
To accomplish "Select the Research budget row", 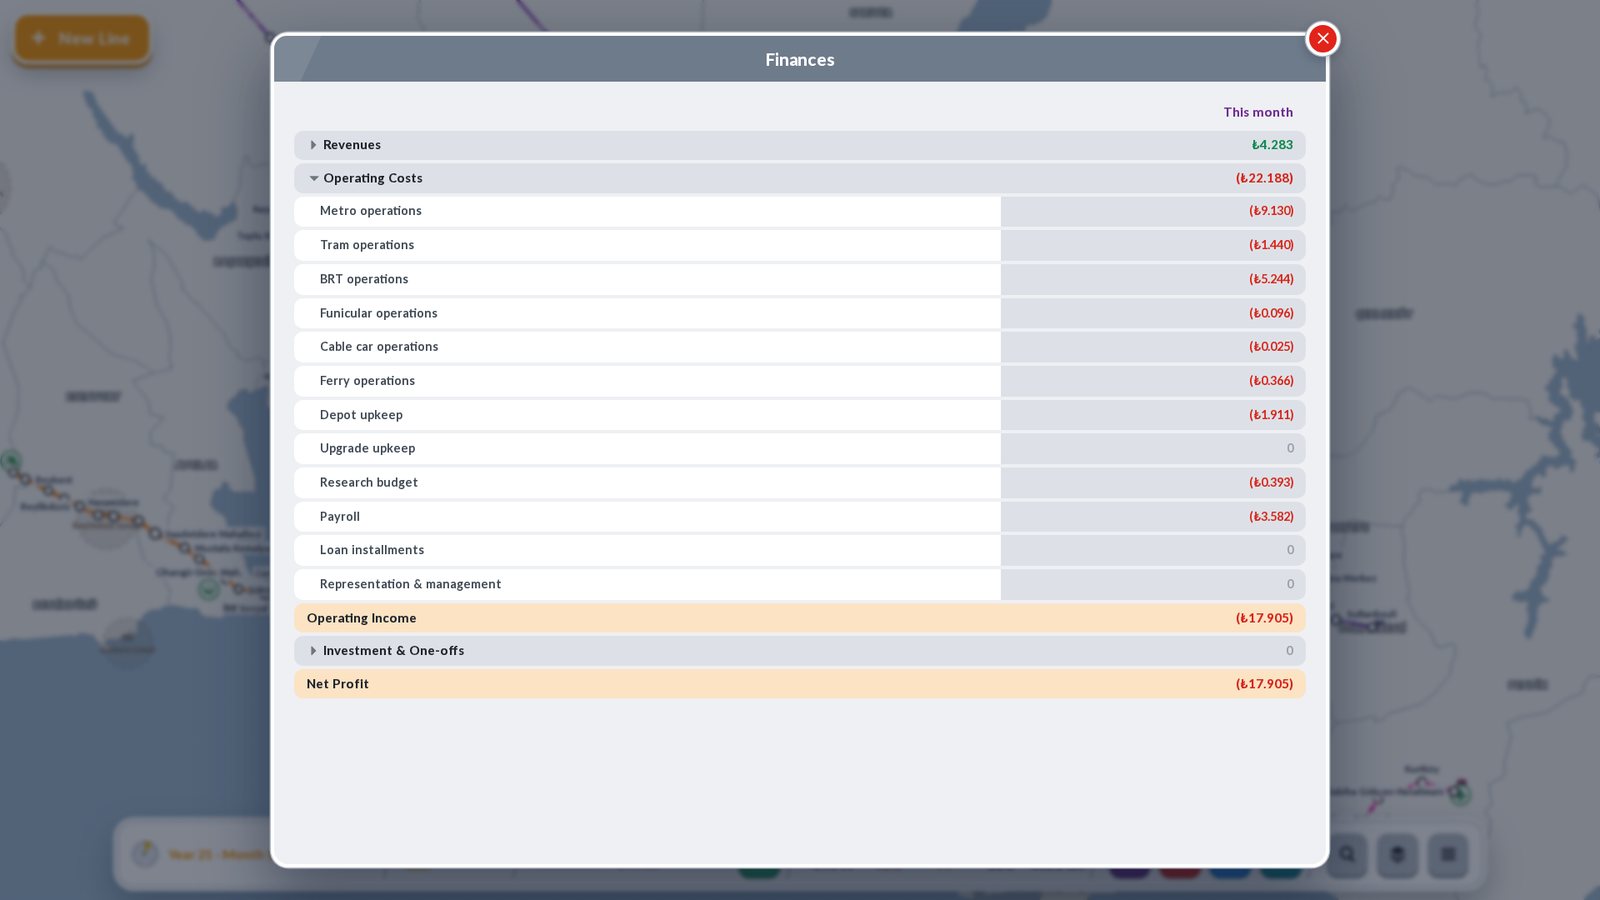I will point(799,482).
